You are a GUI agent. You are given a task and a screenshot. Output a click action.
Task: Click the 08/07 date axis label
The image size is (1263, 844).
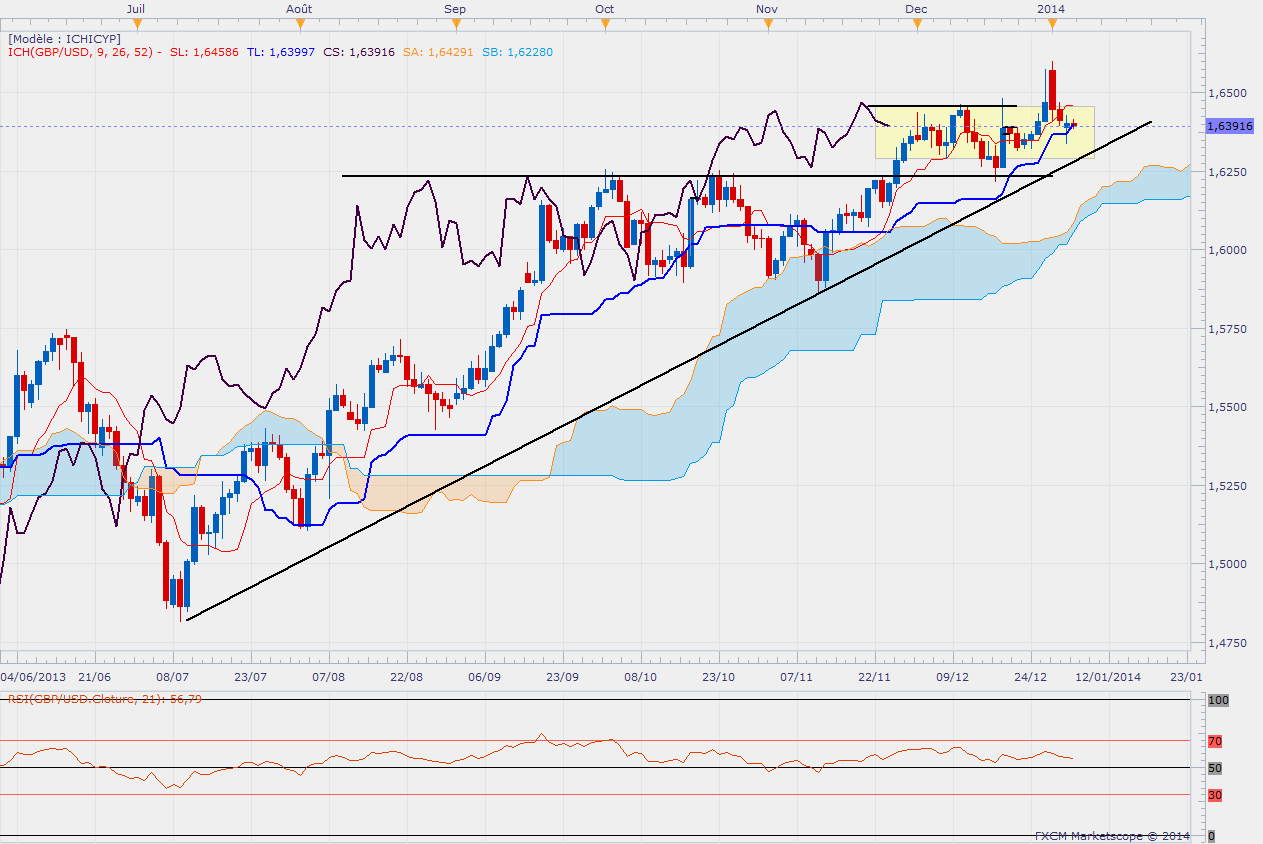(x=173, y=677)
